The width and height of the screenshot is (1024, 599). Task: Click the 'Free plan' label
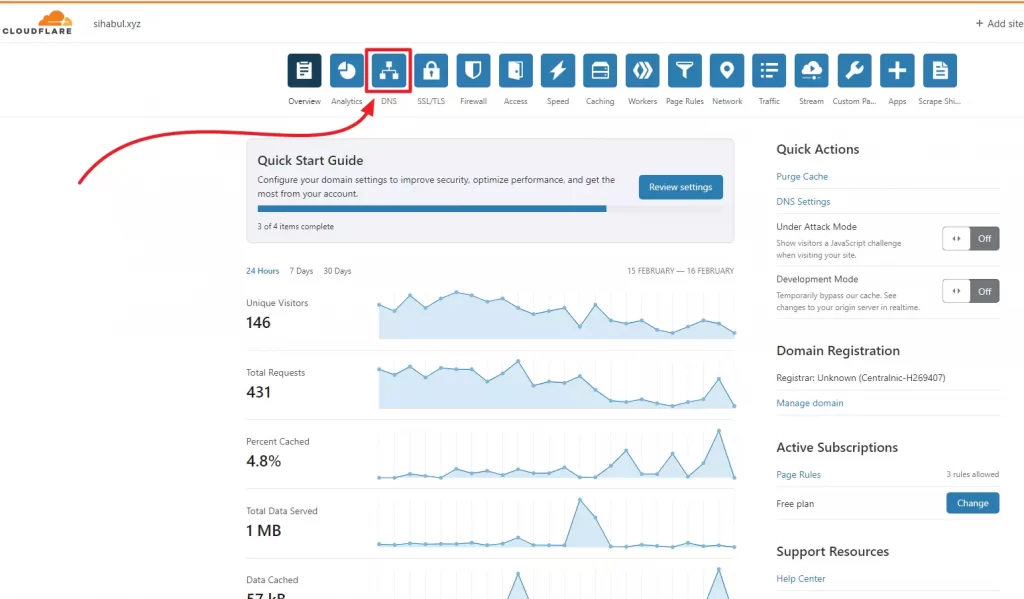pos(795,504)
